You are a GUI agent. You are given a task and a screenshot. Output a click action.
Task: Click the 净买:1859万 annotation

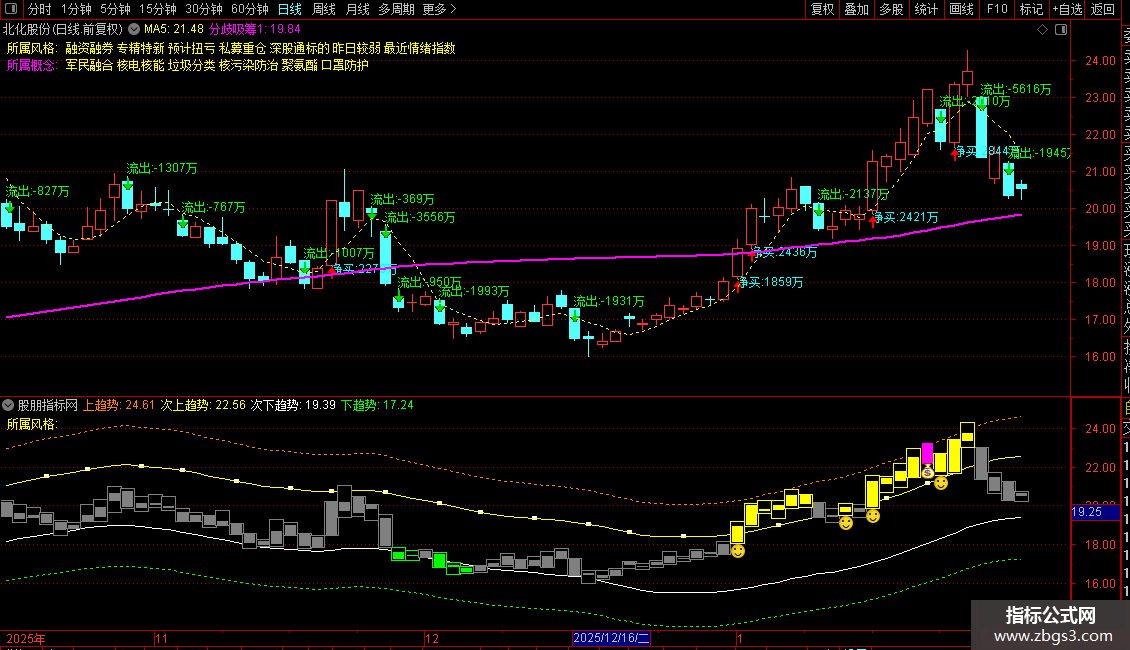tap(770, 282)
